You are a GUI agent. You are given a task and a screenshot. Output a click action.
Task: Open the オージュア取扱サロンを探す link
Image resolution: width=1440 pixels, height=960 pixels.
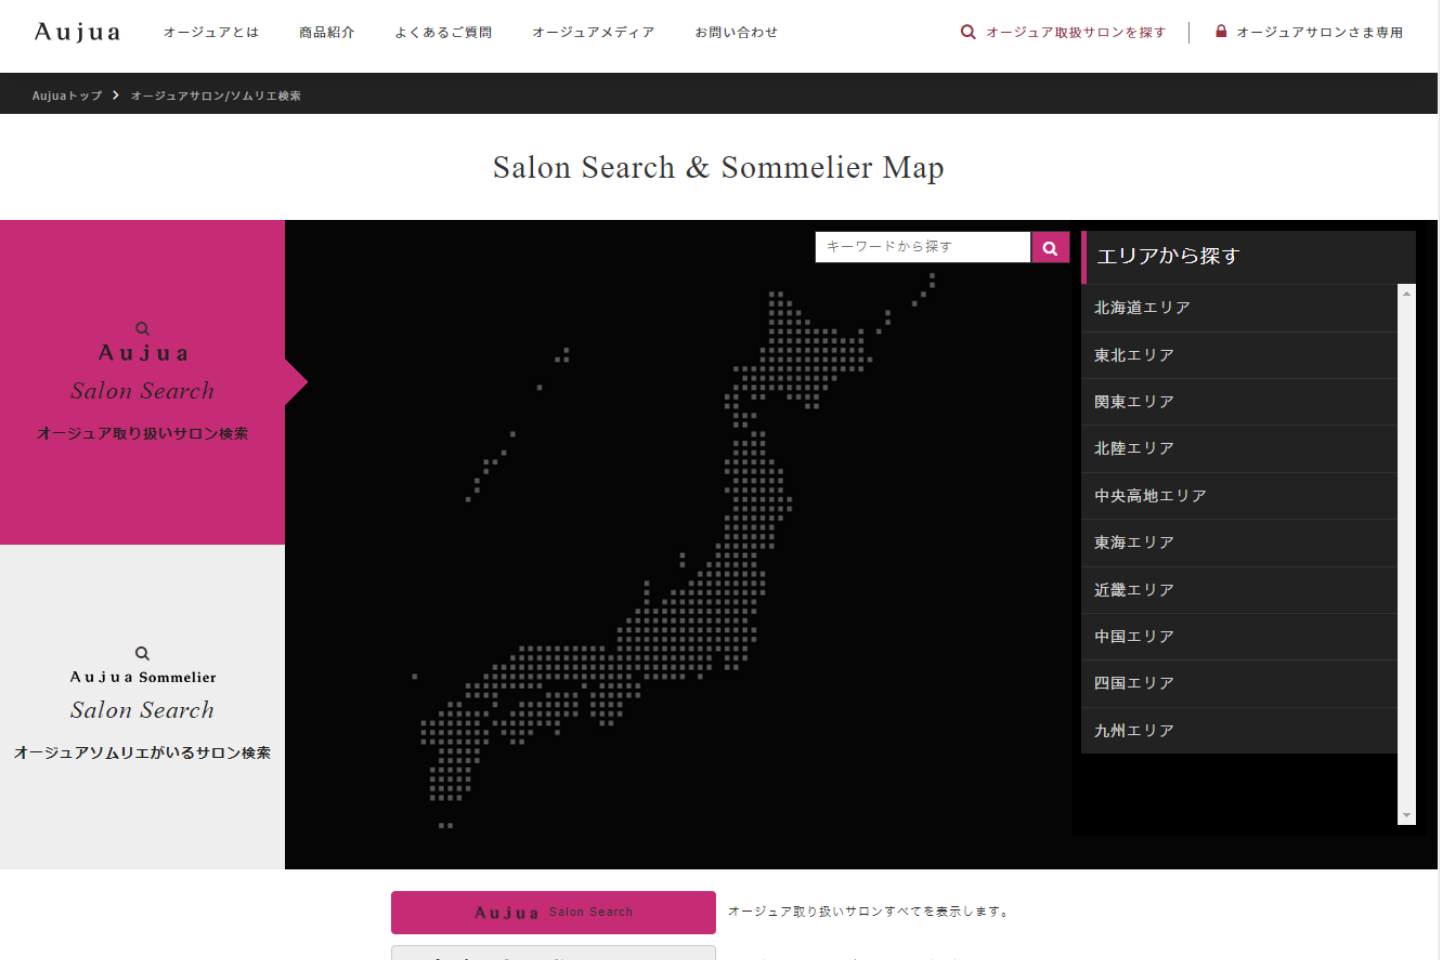1076,32
